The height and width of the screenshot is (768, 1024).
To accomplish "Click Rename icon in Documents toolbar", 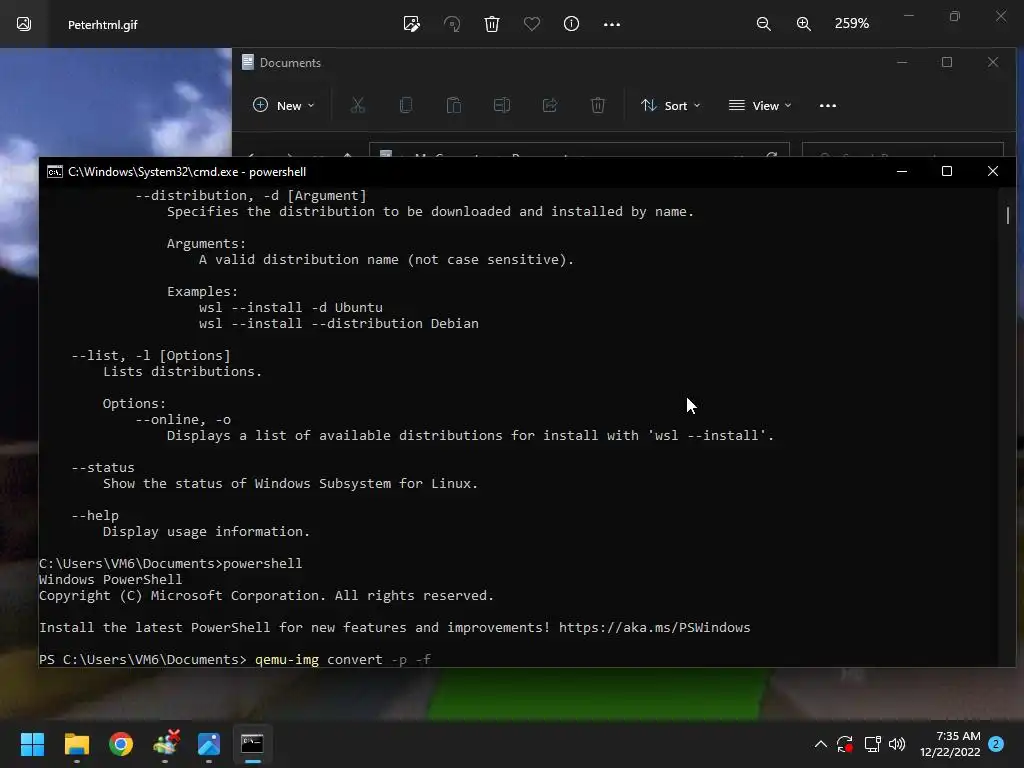I will pos(502,105).
